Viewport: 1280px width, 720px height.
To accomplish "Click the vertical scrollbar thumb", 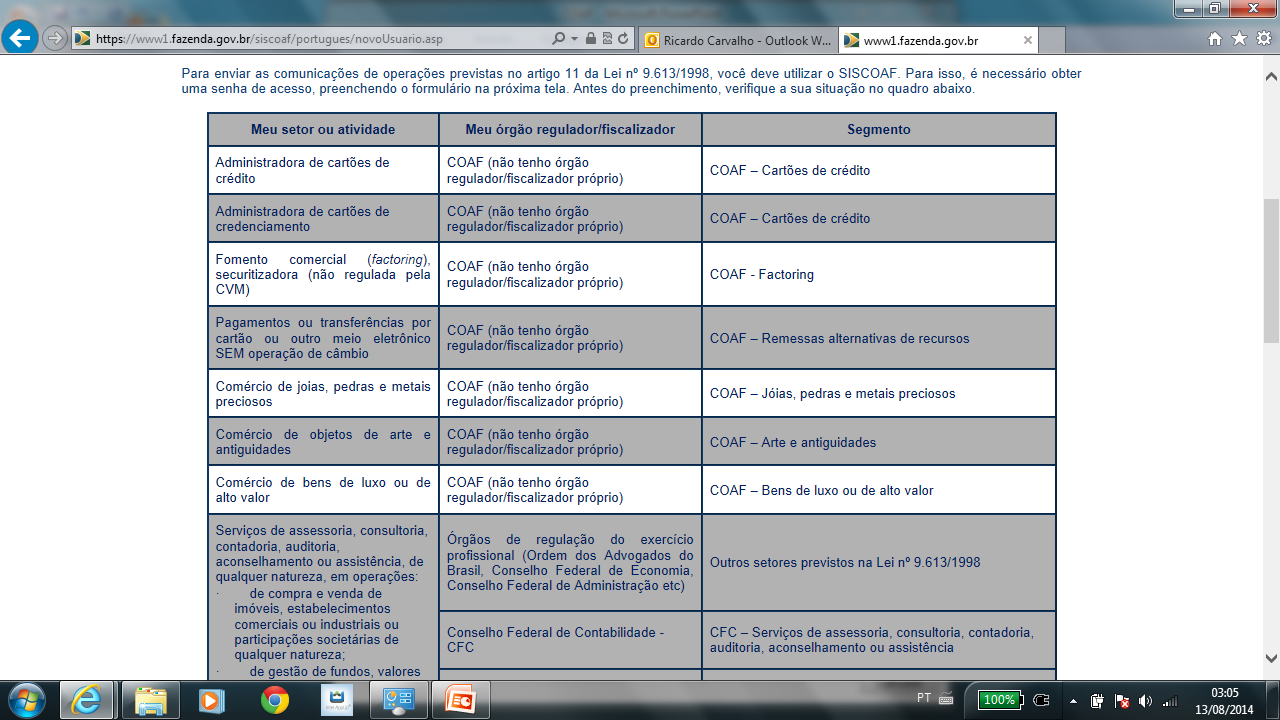I will 1271,271.
